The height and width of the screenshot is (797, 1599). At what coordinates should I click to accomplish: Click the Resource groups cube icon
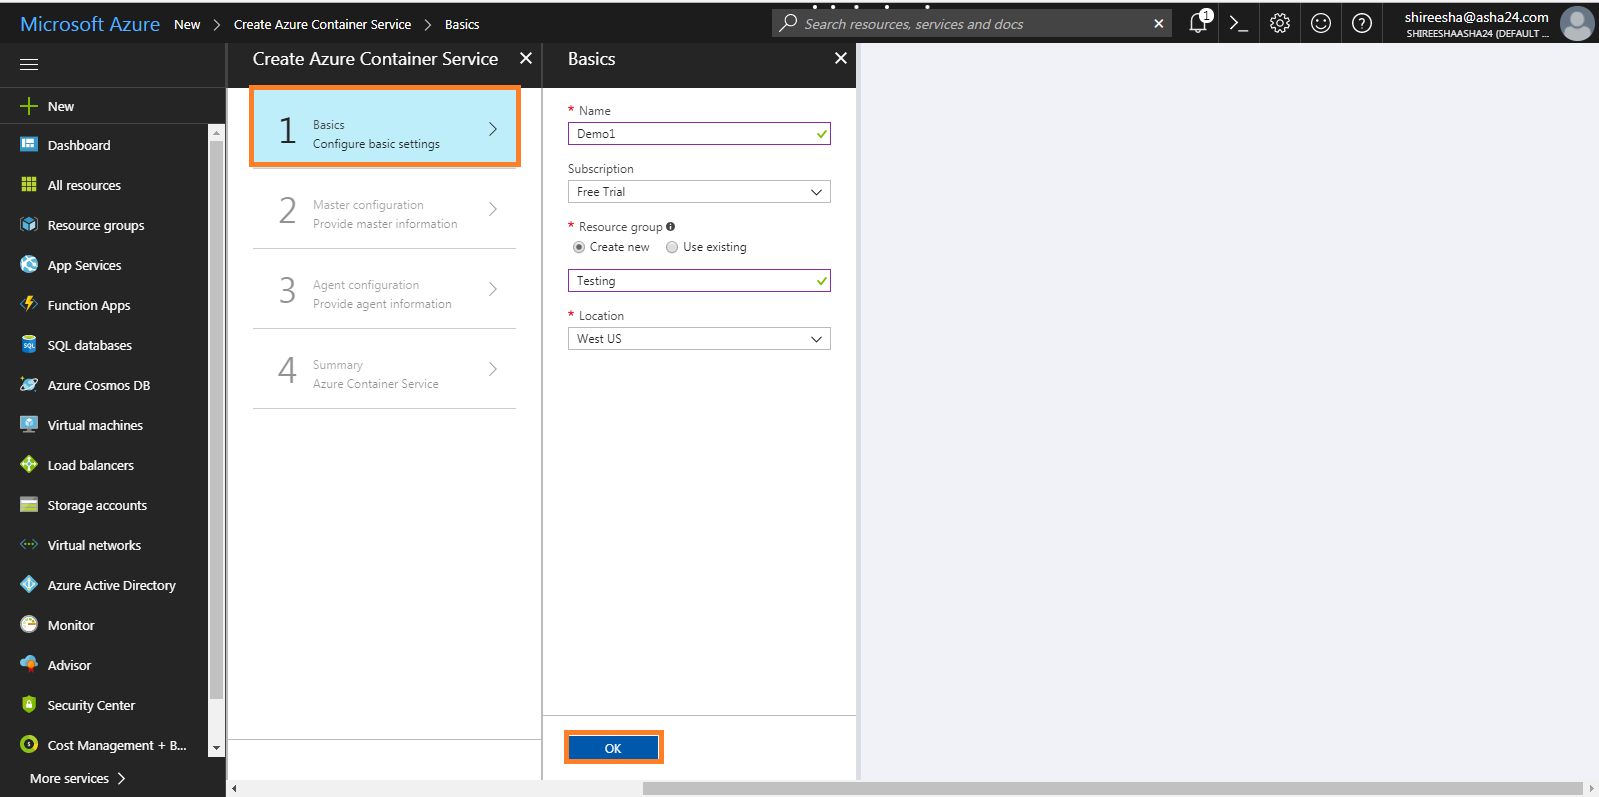[29, 225]
